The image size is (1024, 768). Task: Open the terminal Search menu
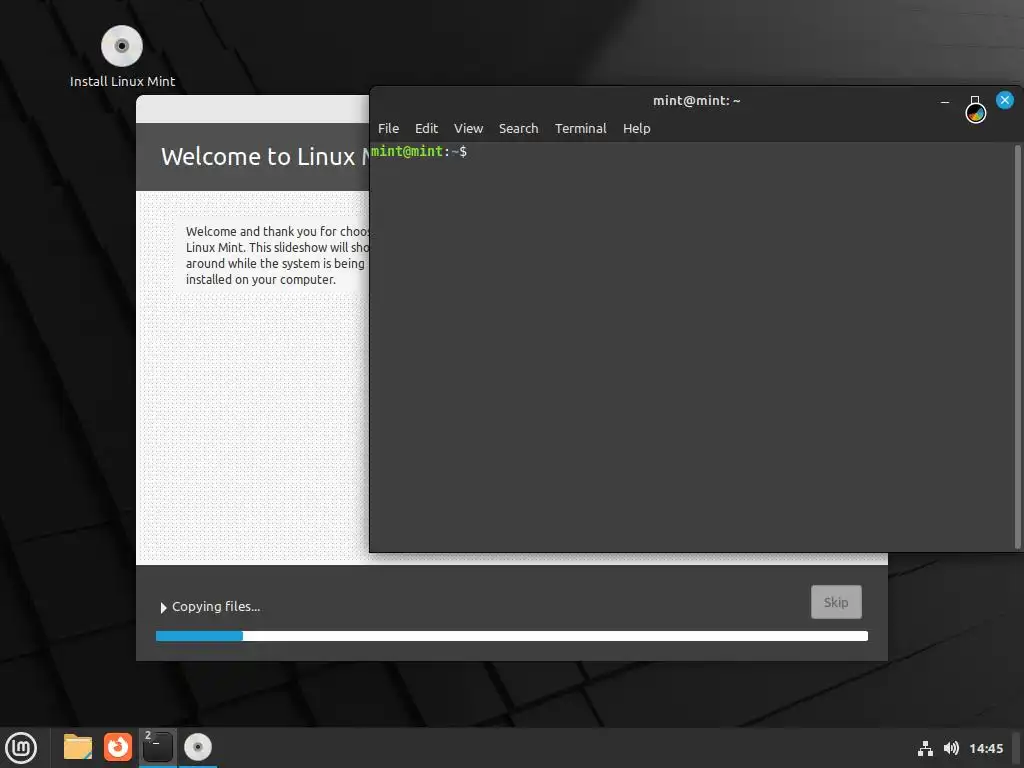pos(519,129)
